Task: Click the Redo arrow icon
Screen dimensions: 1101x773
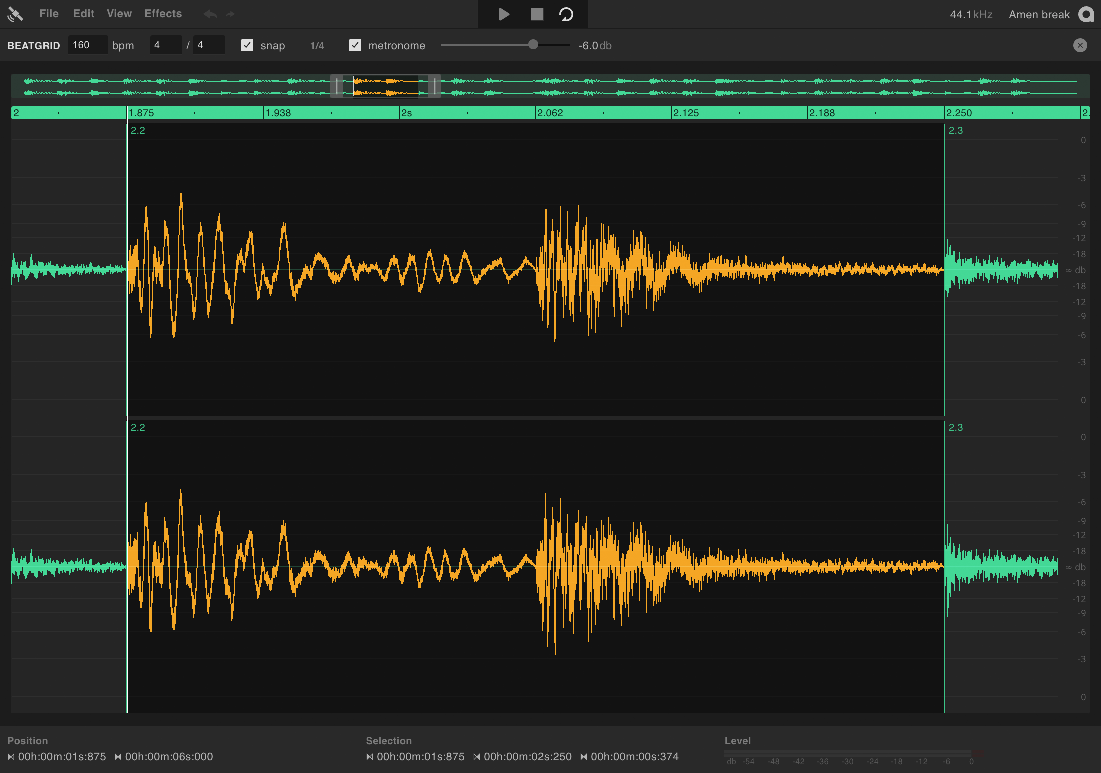Action: 232,14
